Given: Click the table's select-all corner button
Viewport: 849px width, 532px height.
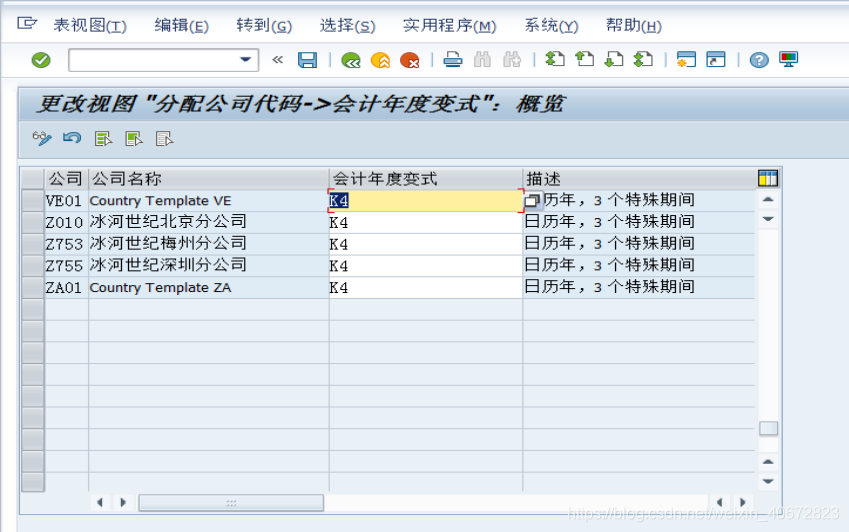Looking at the screenshot, I should pos(32,178).
